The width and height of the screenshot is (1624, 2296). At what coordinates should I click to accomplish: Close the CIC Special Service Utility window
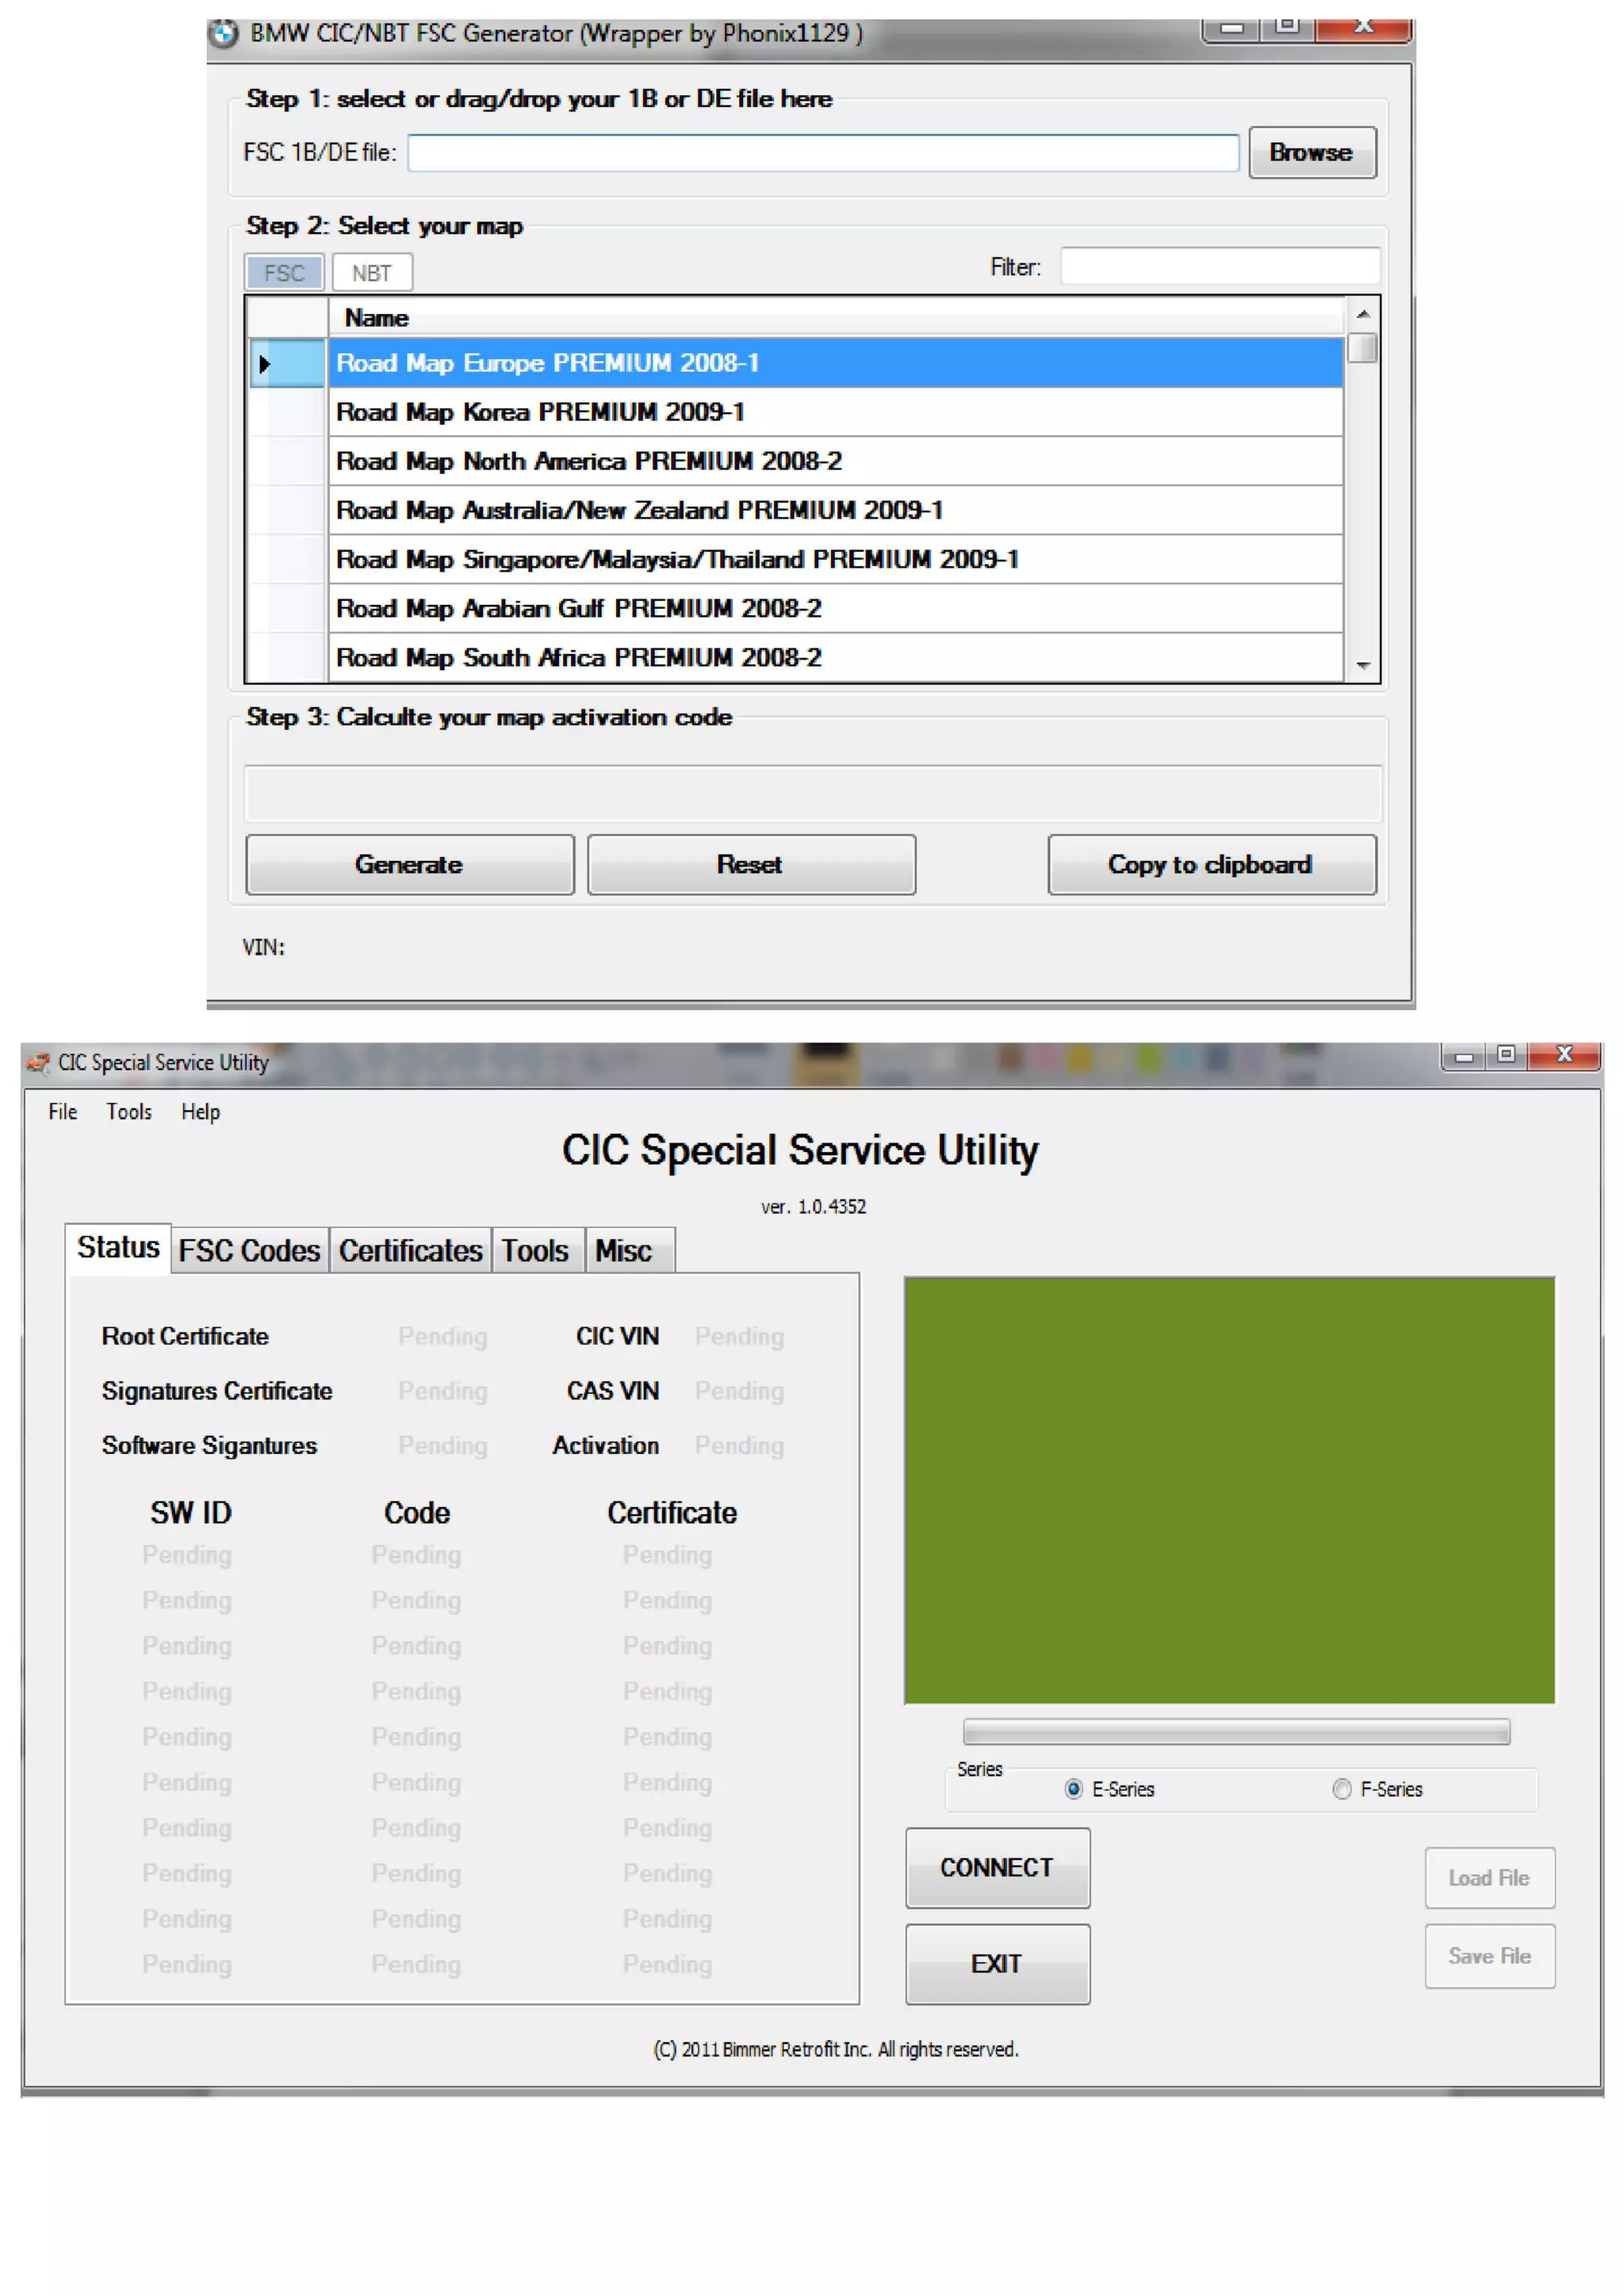(x=1565, y=1056)
